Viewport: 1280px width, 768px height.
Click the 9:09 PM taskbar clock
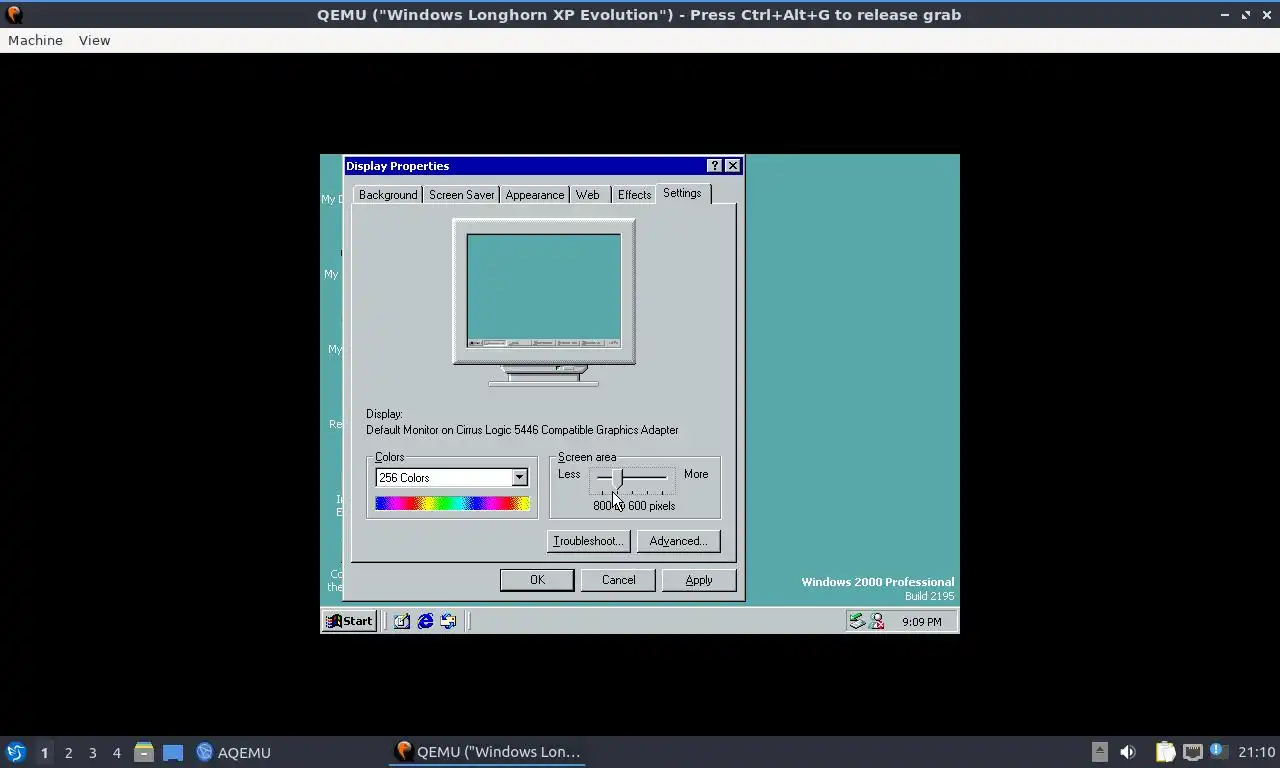click(x=921, y=622)
